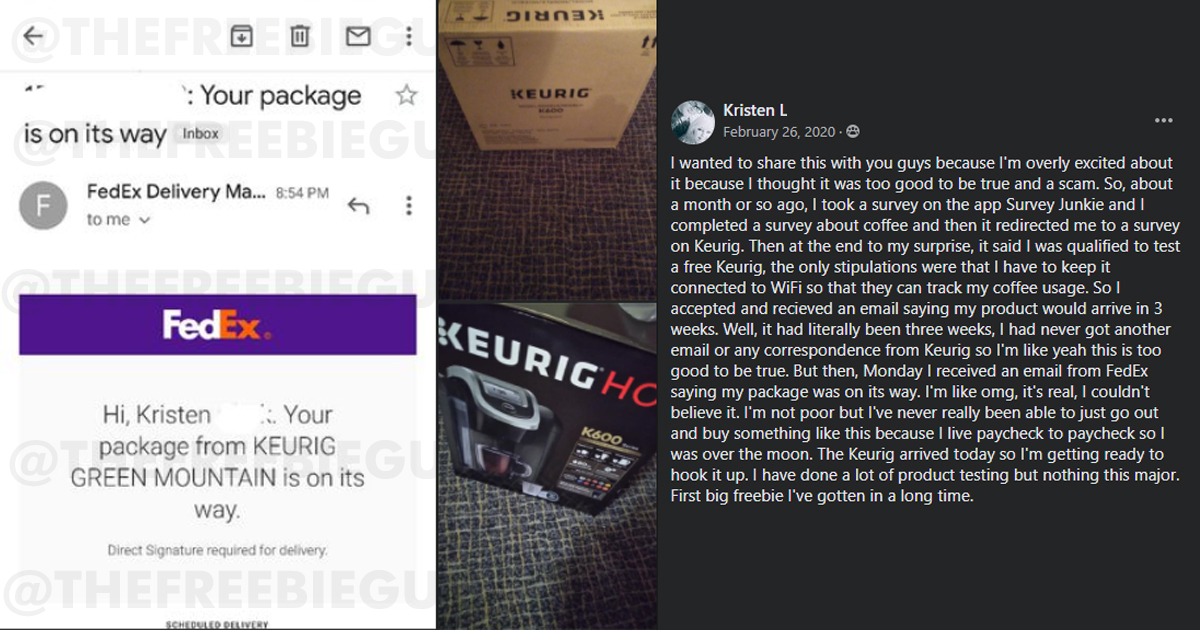Expand the 'to me' recipient details
Screen dimensions: 1200x630
click(118, 220)
